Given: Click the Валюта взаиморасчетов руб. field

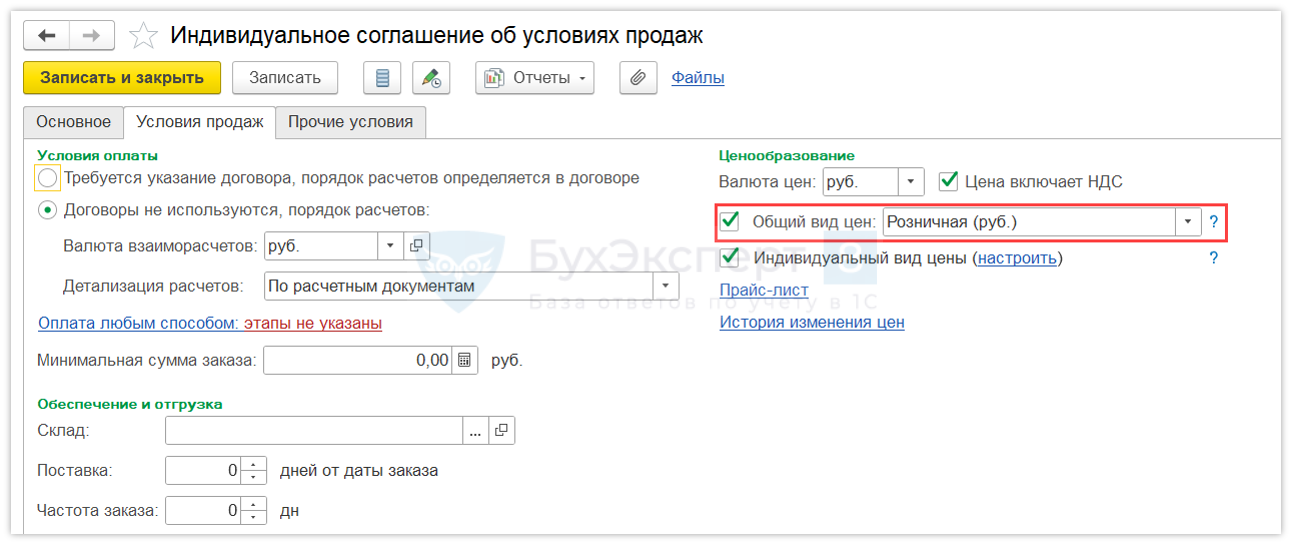Looking at the screenshot, I should [321, 245].
